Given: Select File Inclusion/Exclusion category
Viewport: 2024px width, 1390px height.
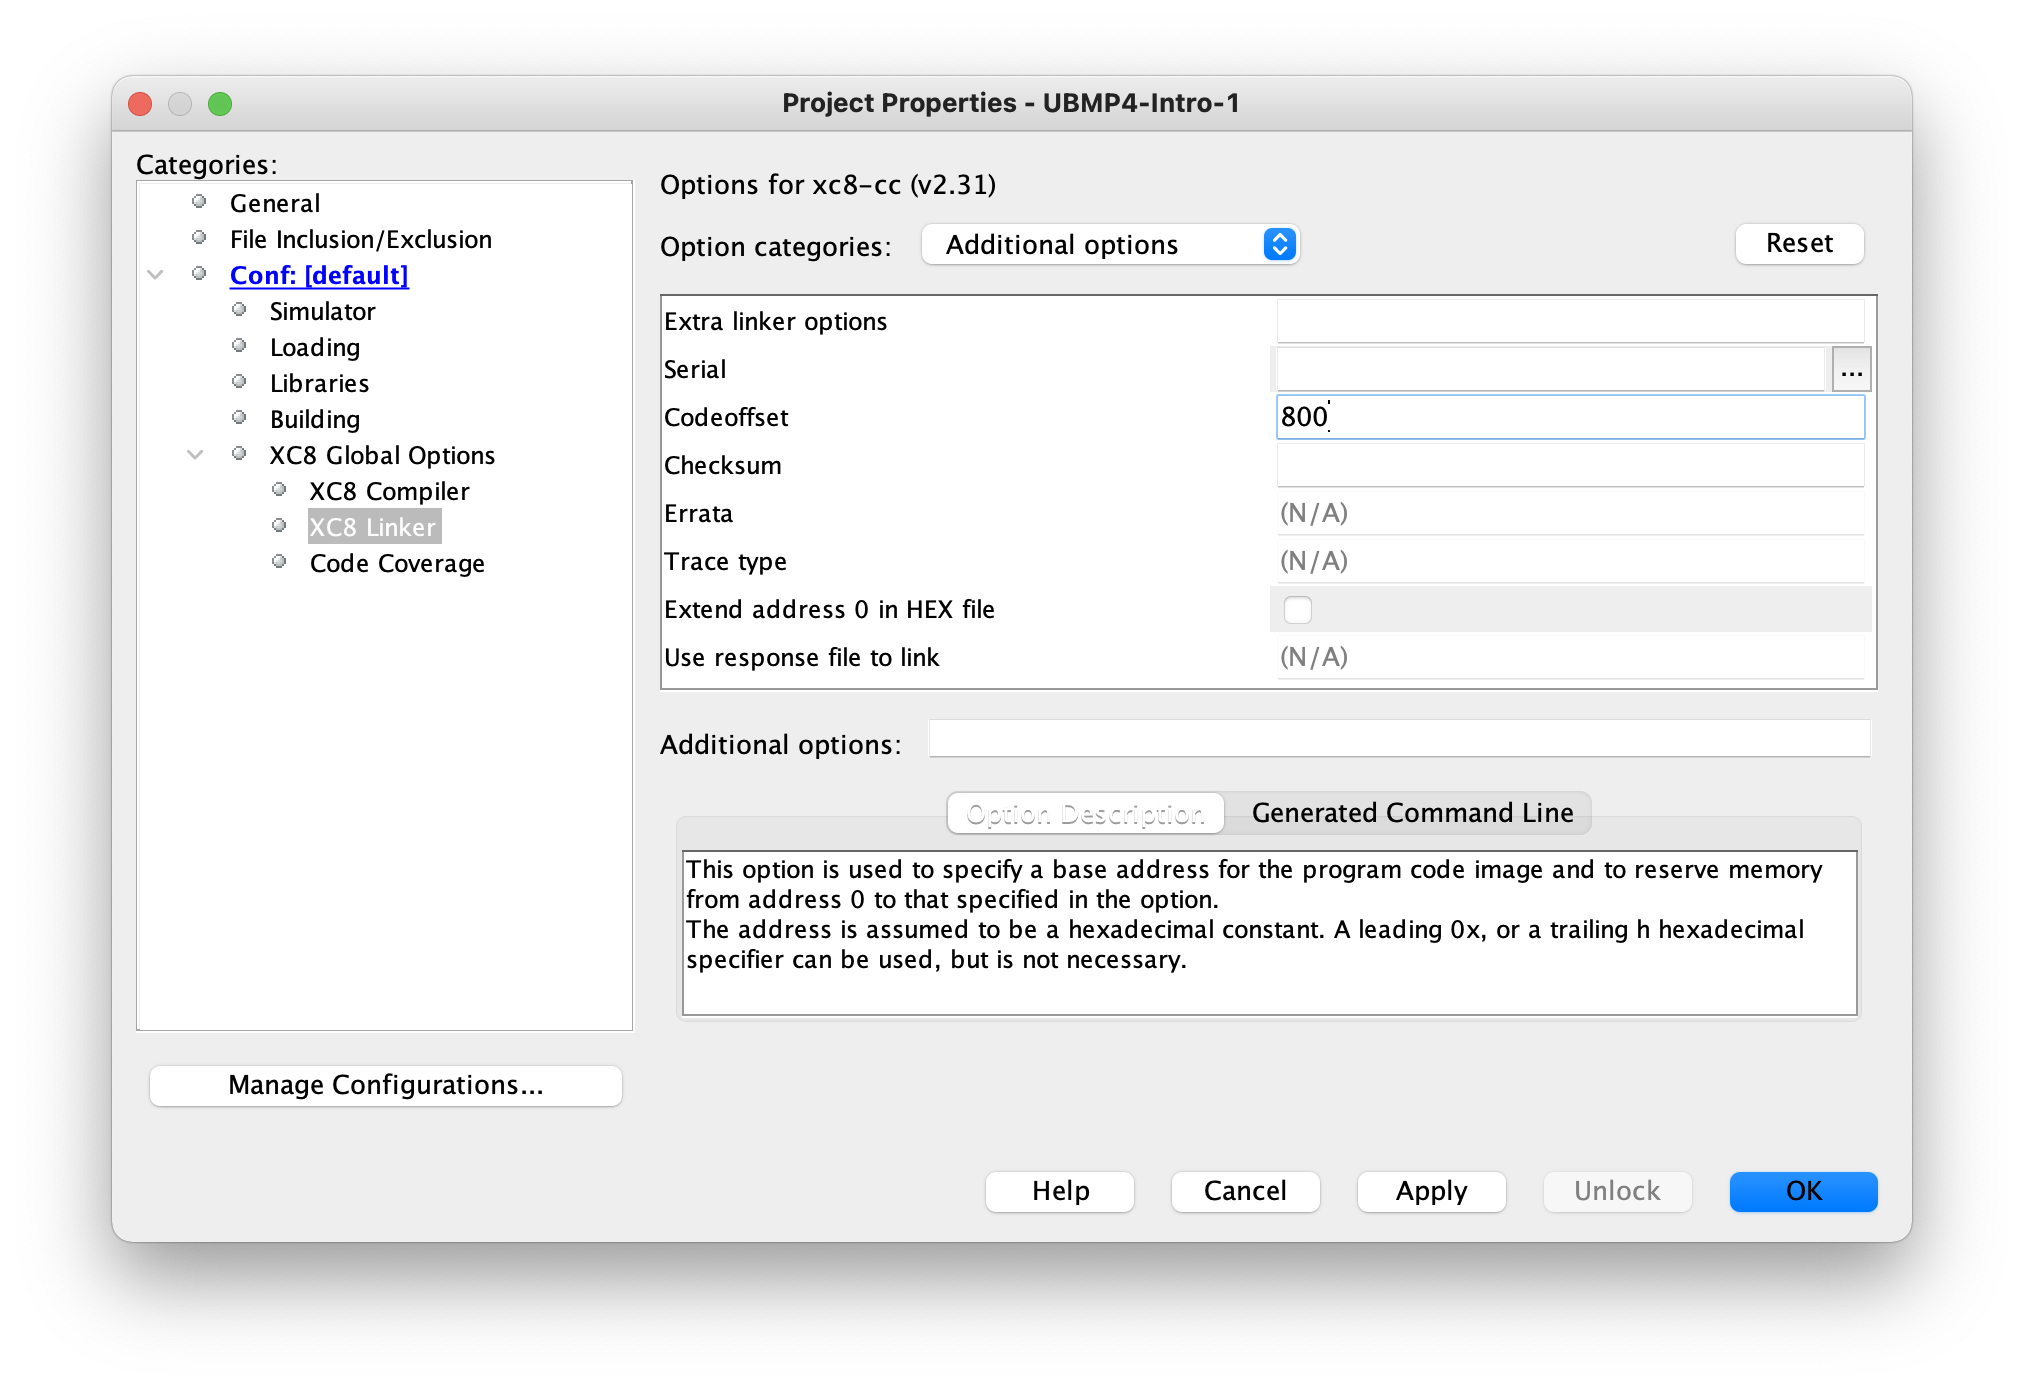Looking at the screenshot, I should tap(360, 239).
